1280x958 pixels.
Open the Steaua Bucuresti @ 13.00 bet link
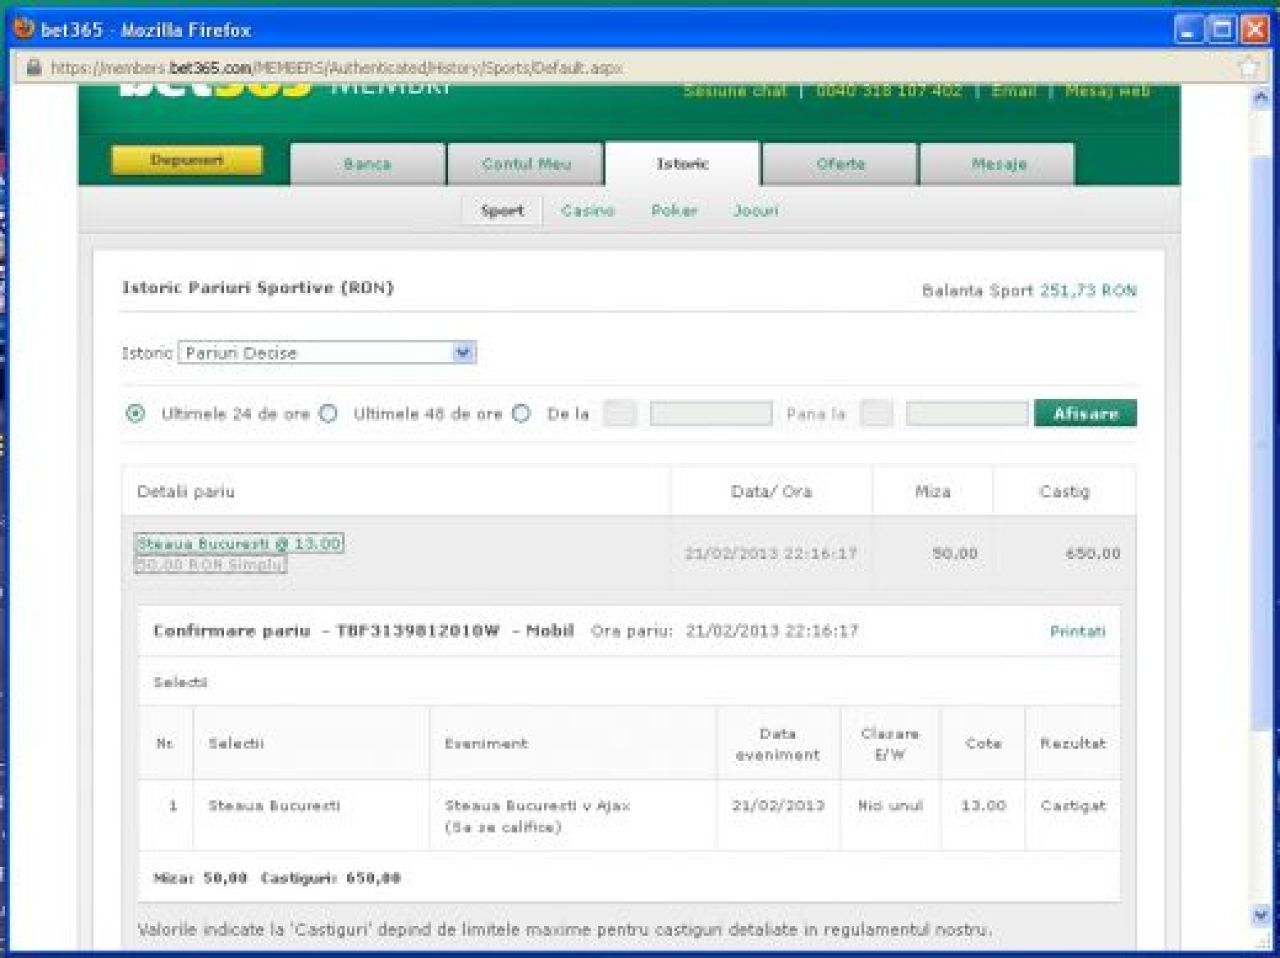tap(240, 544)
